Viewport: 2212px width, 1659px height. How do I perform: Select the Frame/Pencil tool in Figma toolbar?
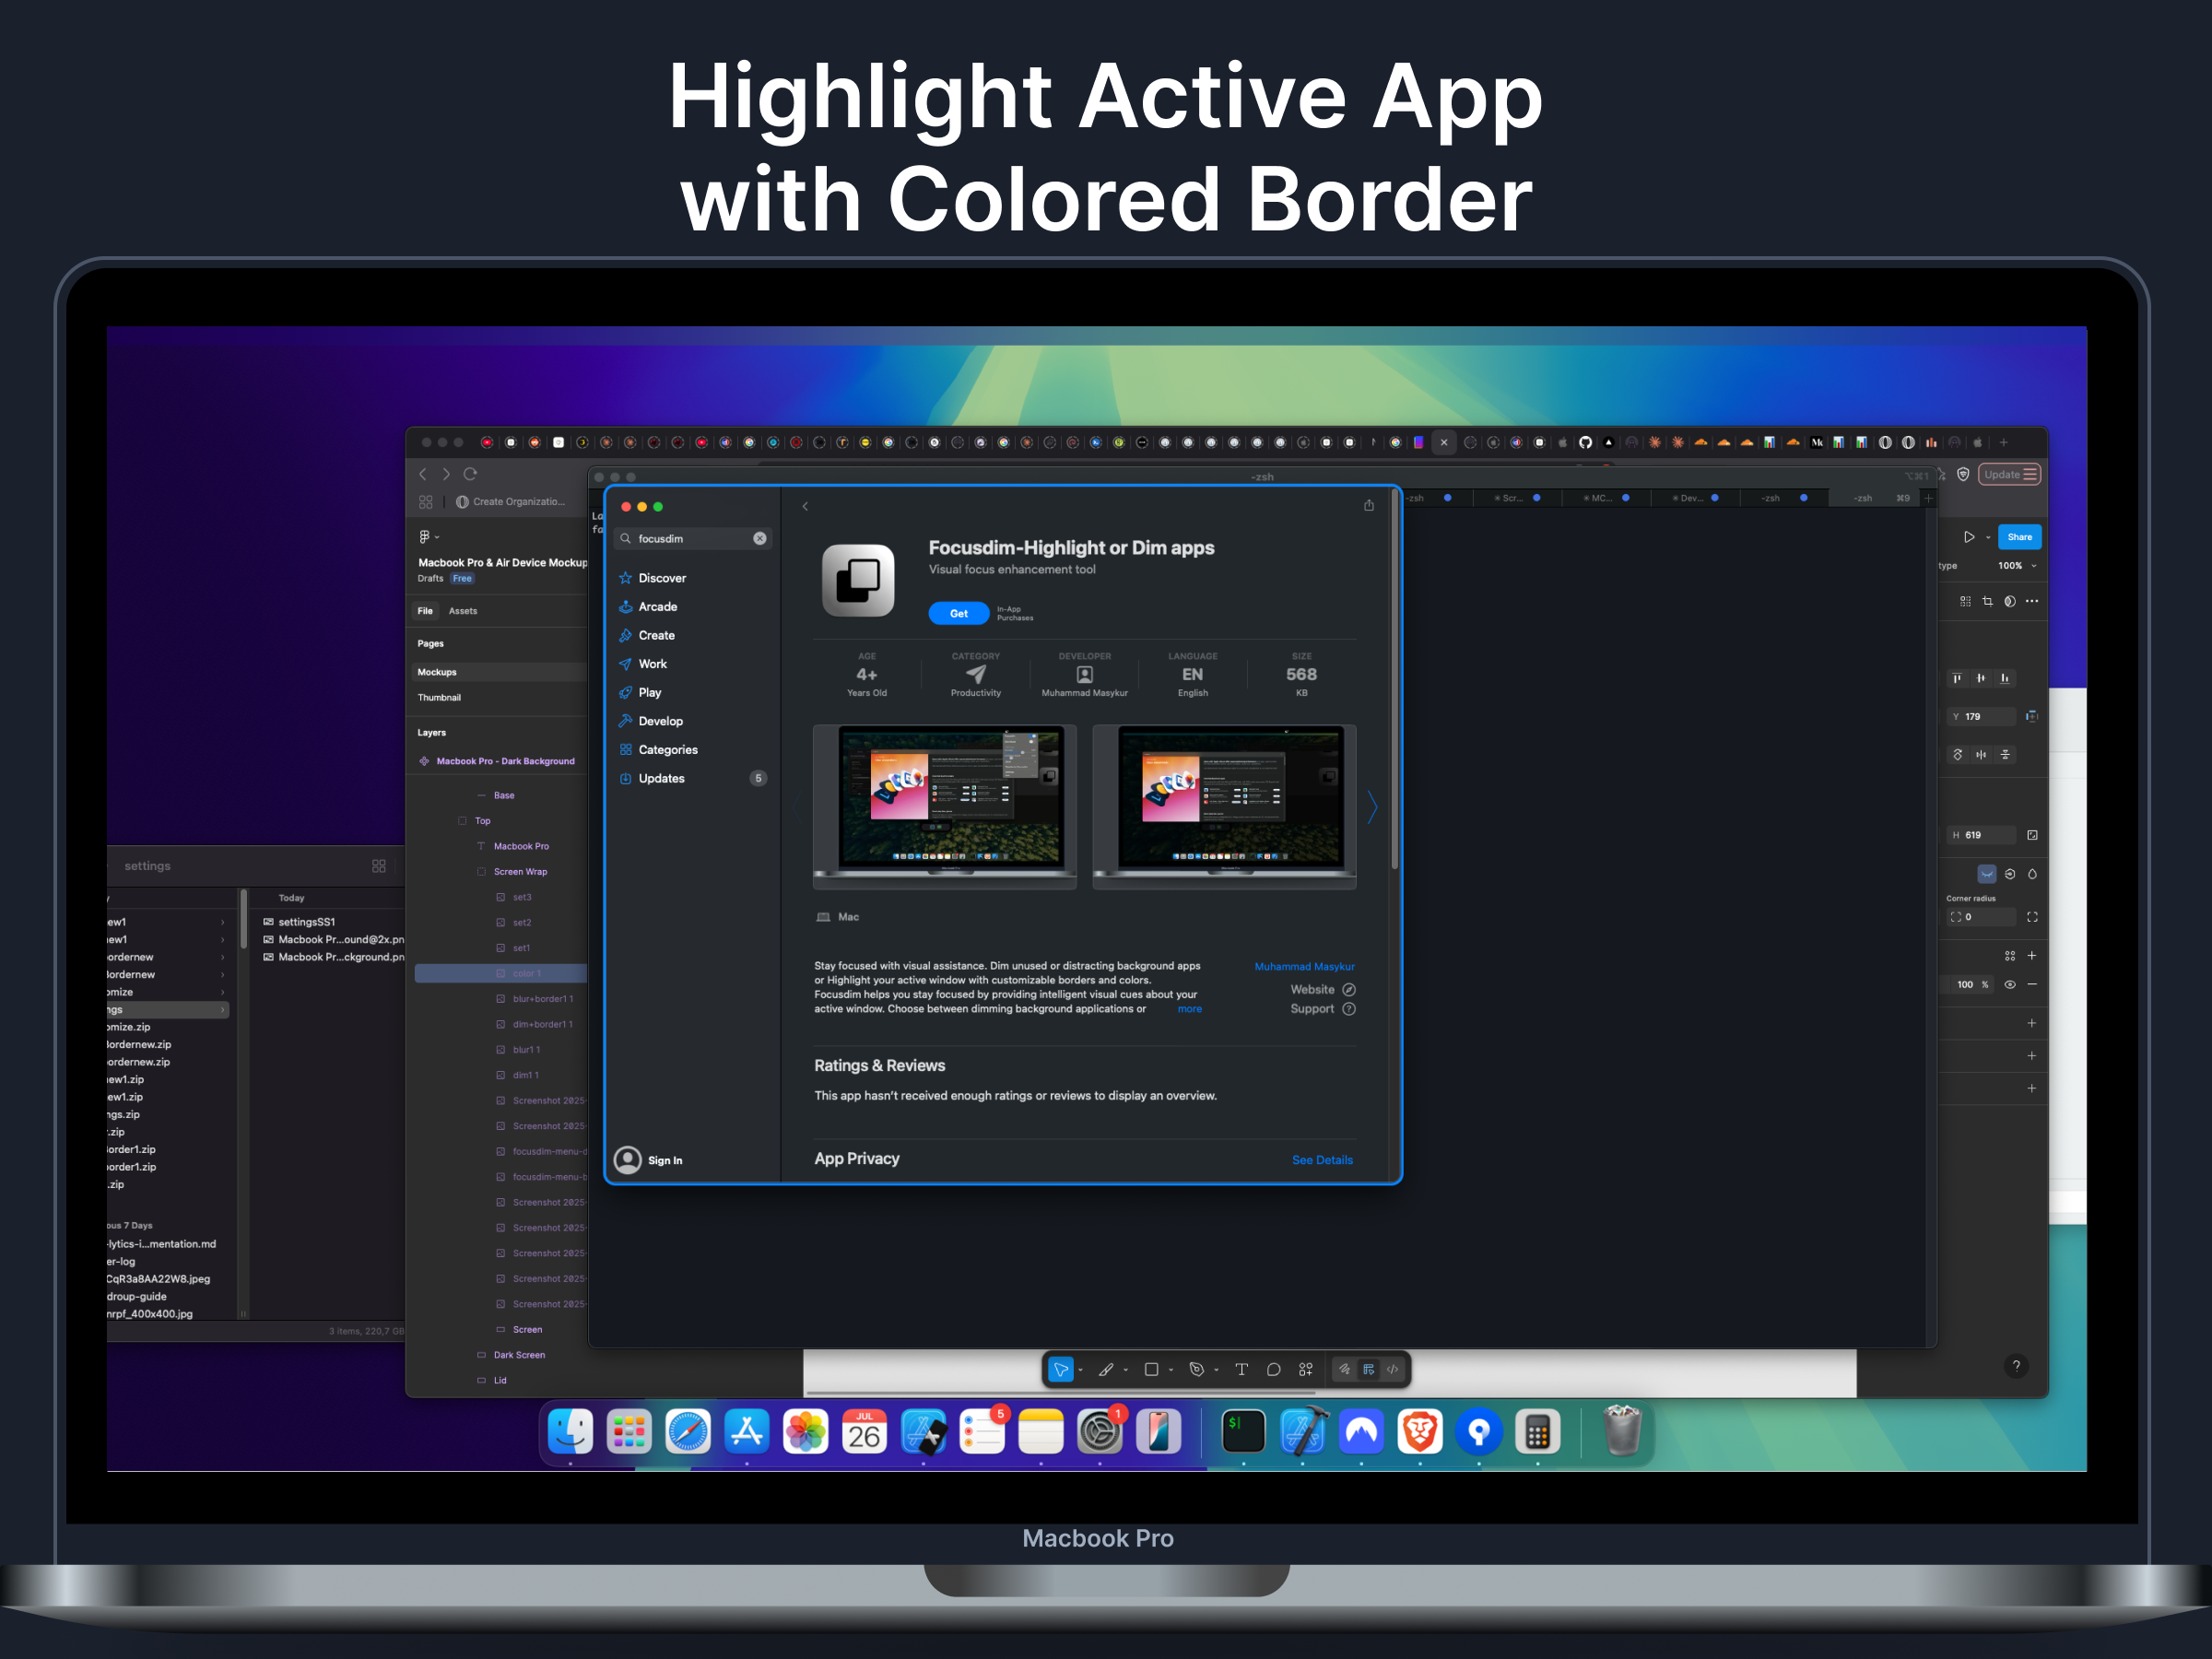[1105, 1369]
